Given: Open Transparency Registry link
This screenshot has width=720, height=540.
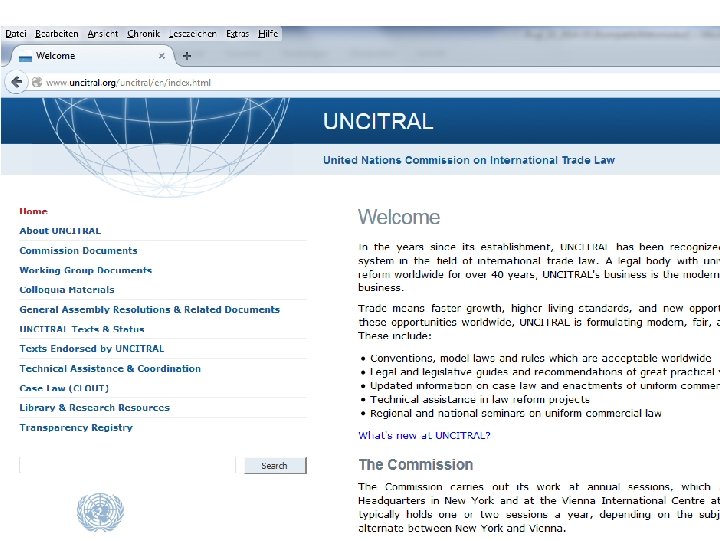Looking at the screenshot, I should point(76,428).
